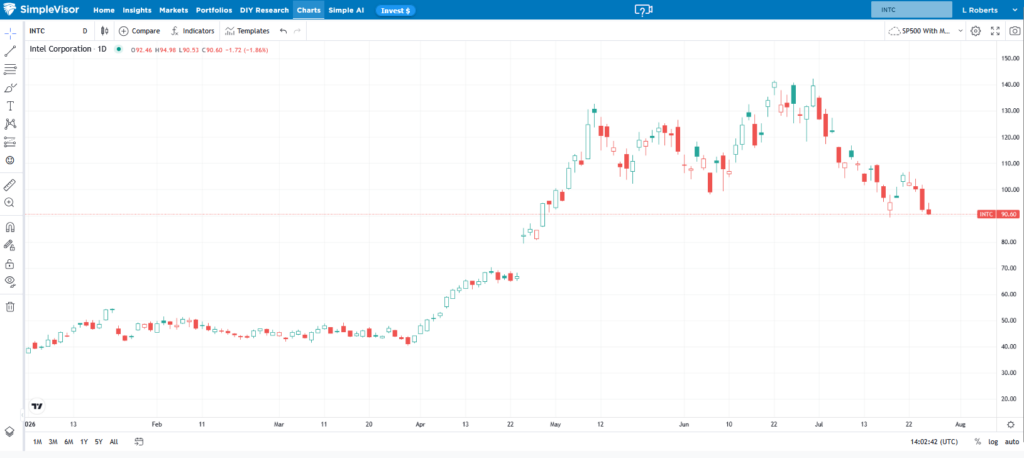1024x458 pixels.
Task: Open the Home menu item
Action: click(104, 10)
